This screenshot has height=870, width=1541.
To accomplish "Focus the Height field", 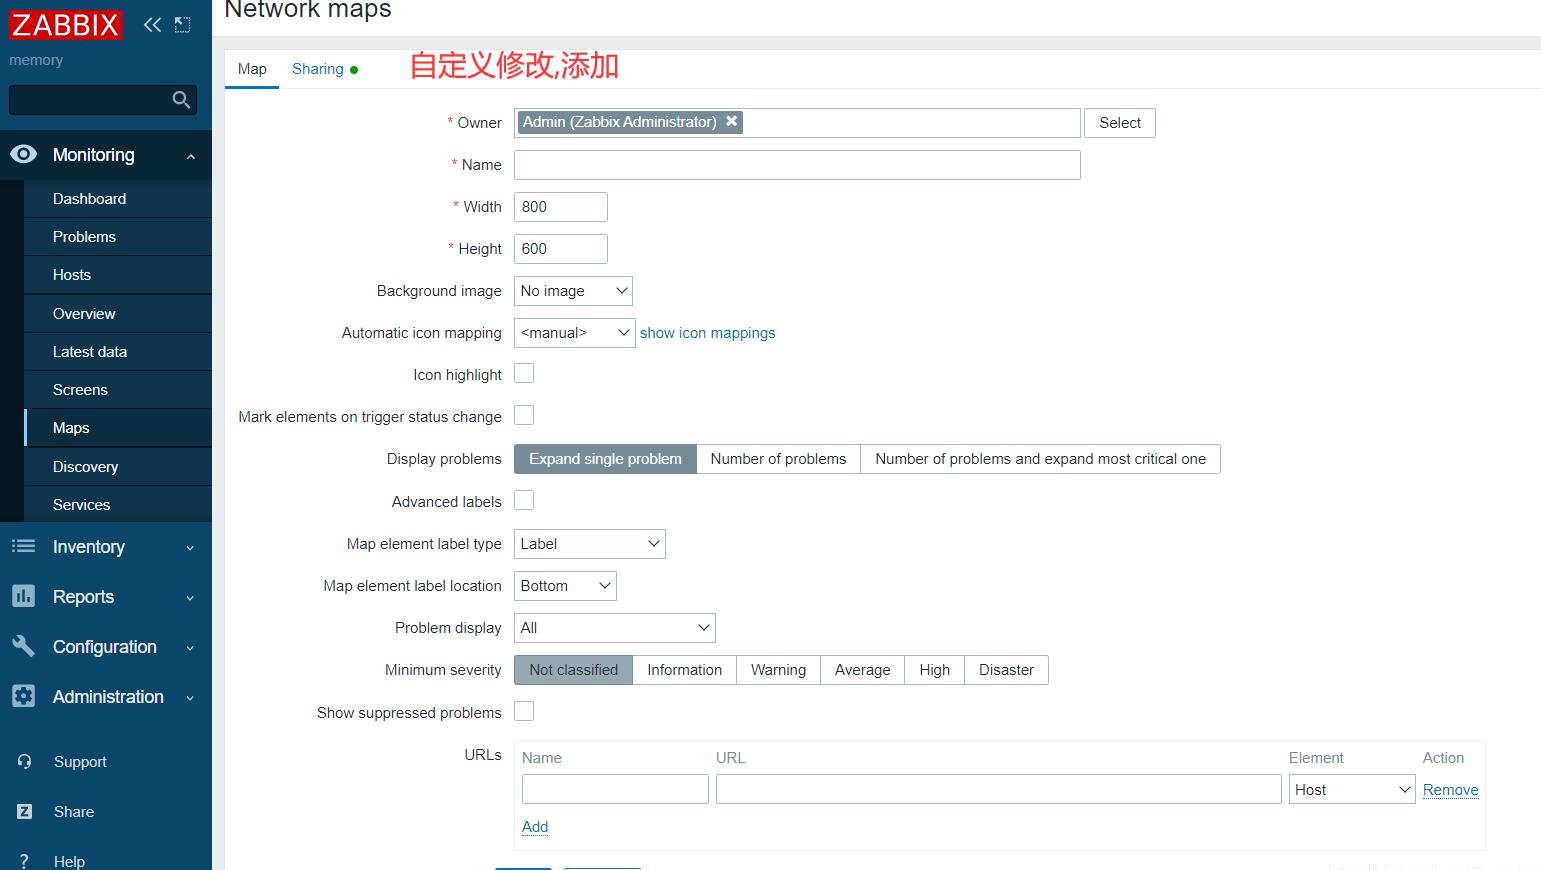I will click(x=560, y=249).
